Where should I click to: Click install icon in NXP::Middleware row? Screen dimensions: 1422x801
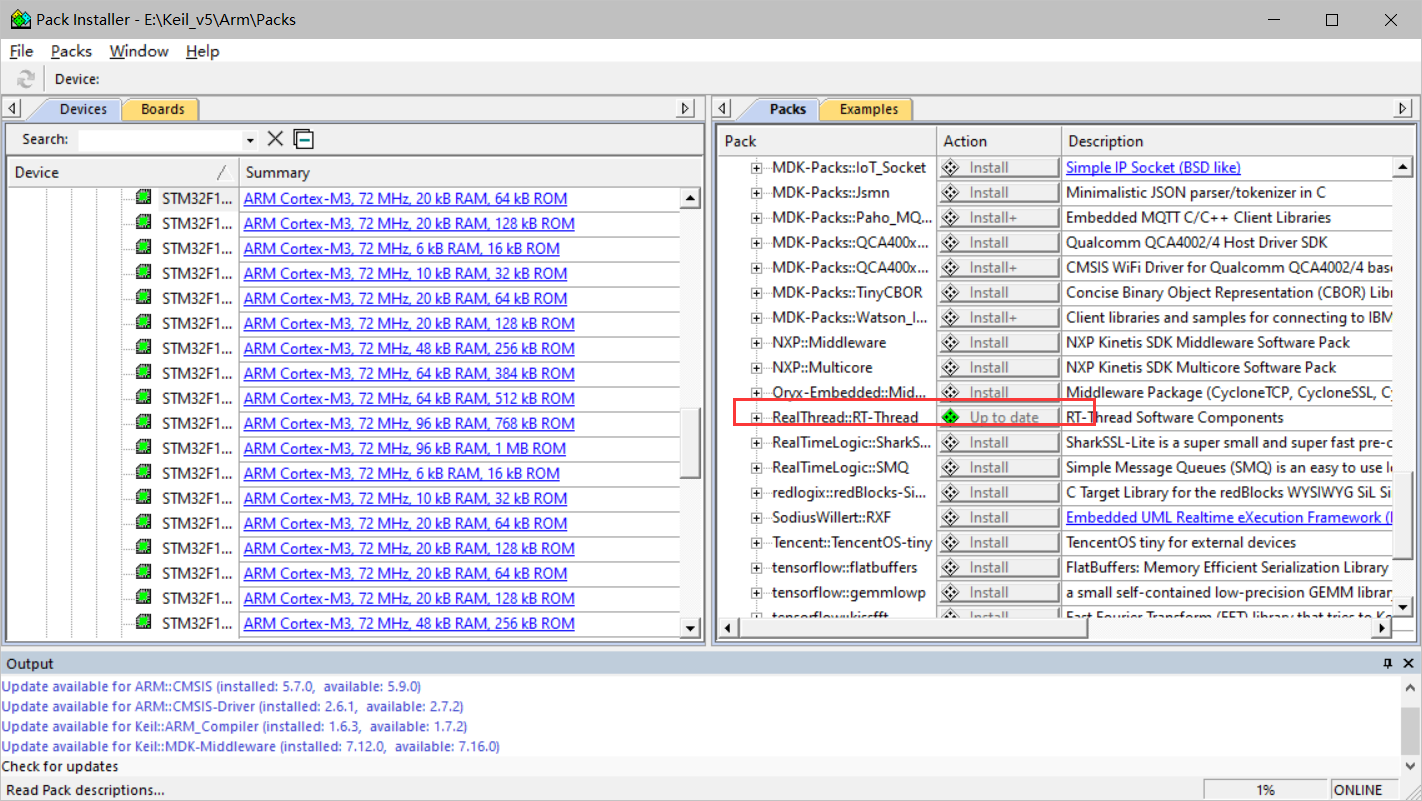pyautogui.click(x=951, y=342)
